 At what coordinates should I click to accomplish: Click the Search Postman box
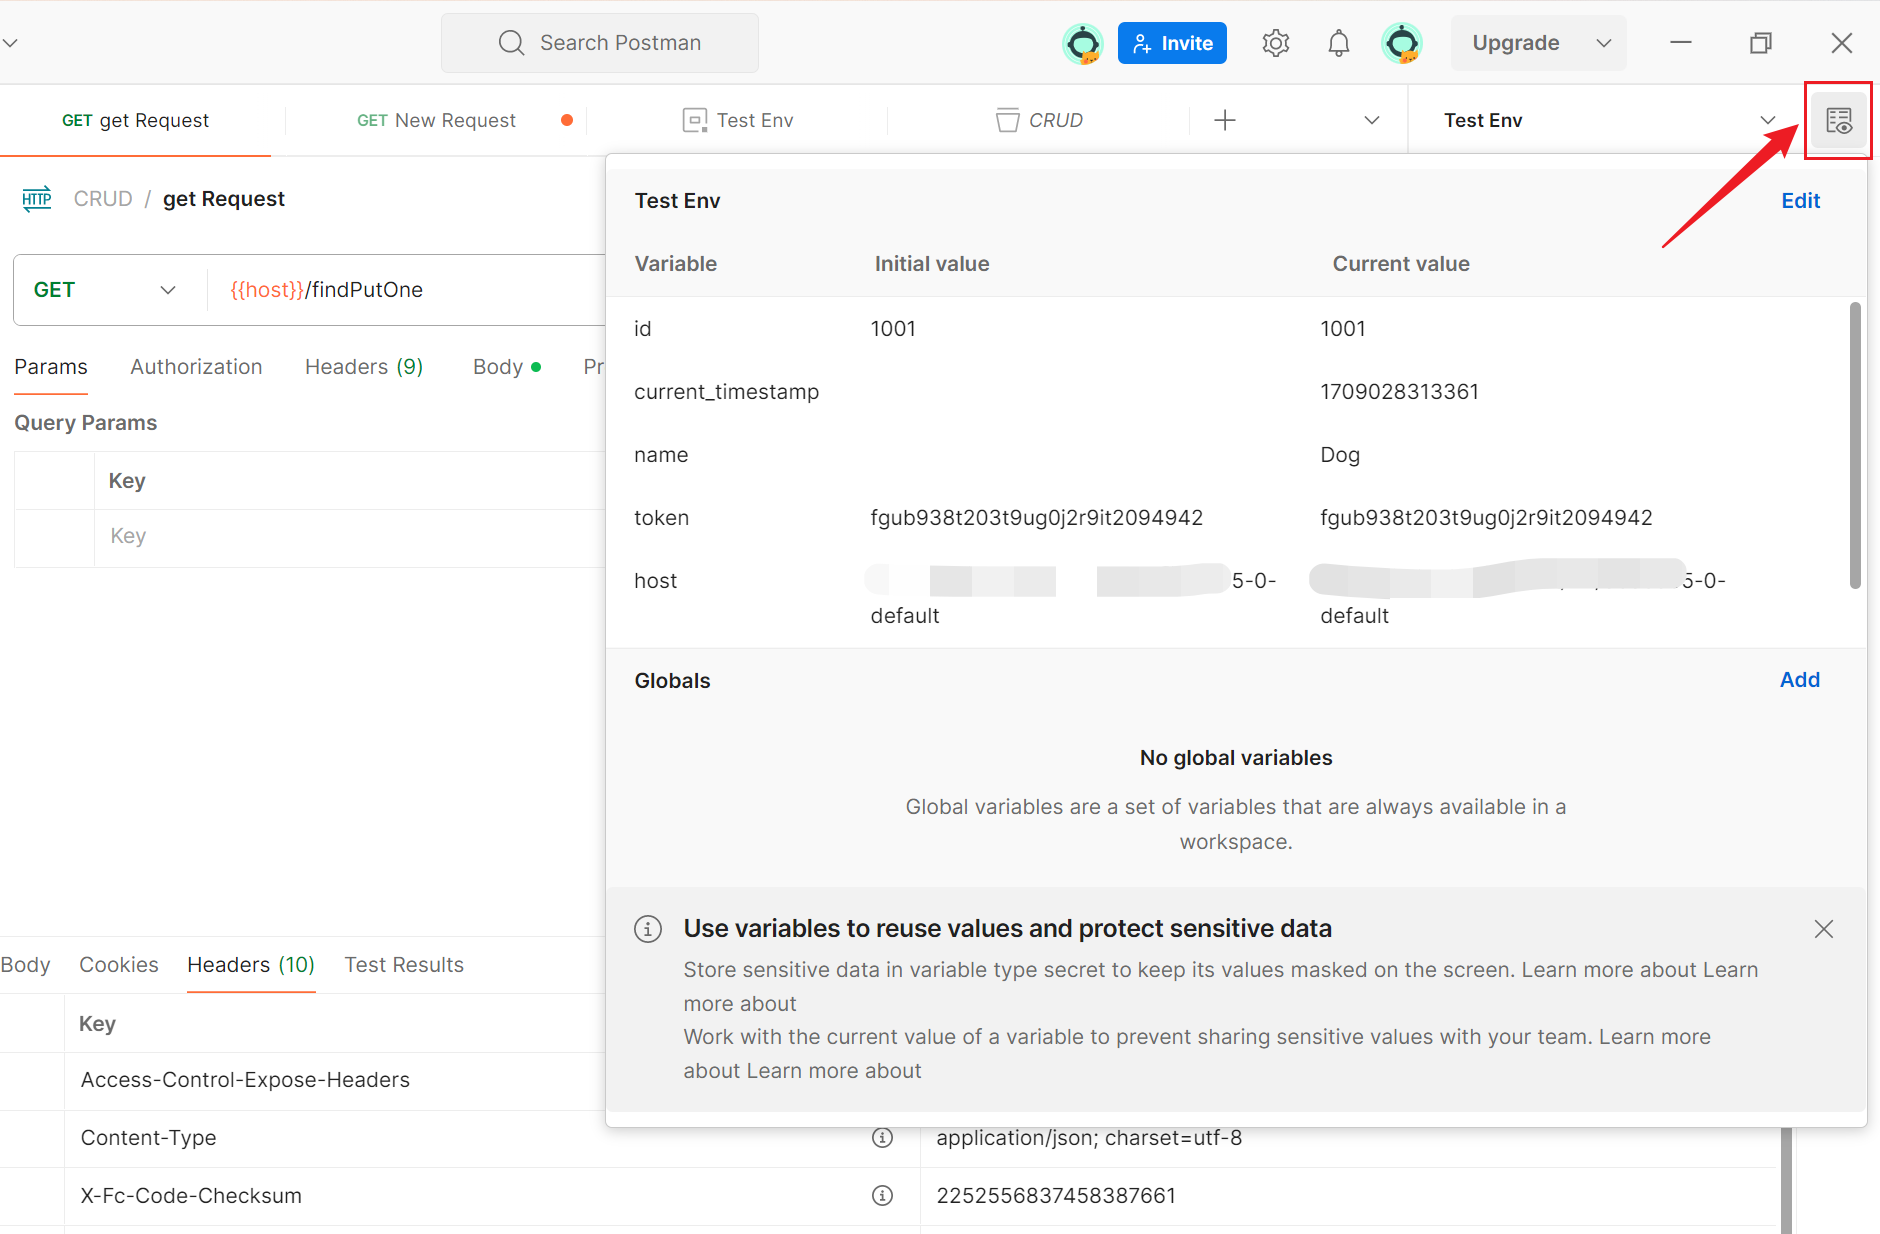click(x=600, y=43)
